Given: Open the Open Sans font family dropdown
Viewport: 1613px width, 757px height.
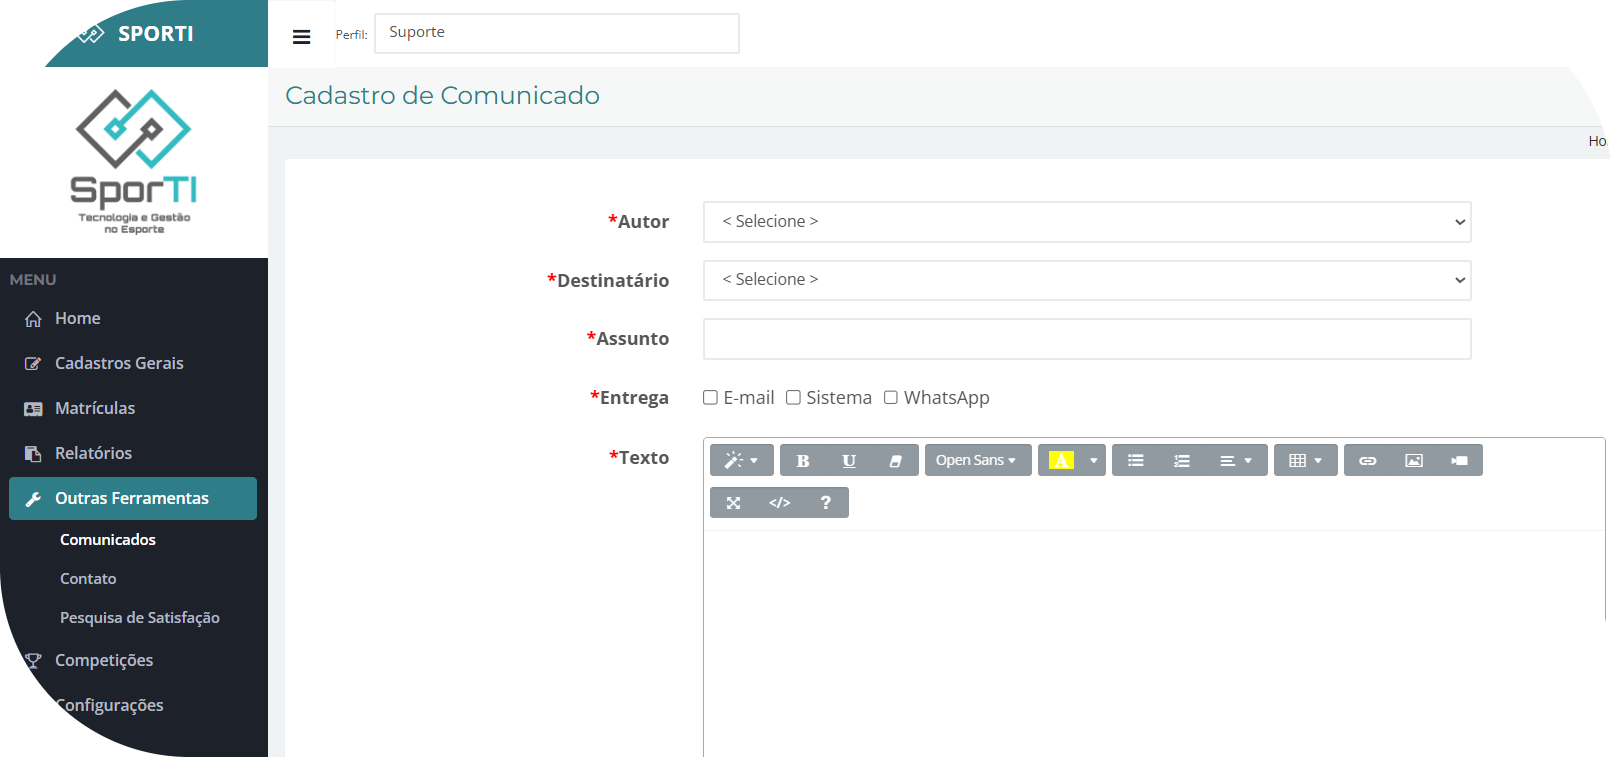Looking at the screenshot, I should (977, 461).
